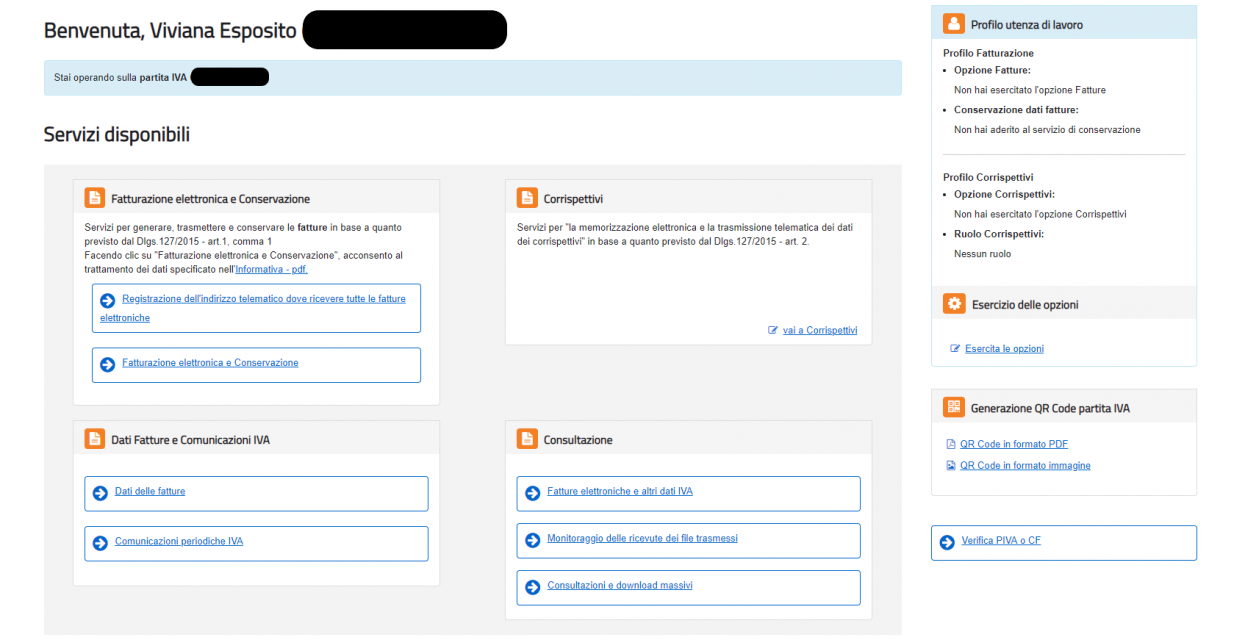This screenshot has height=640, width=1245.
Task: Click the Servizi disponibili heading
Action: pos(117,135)
